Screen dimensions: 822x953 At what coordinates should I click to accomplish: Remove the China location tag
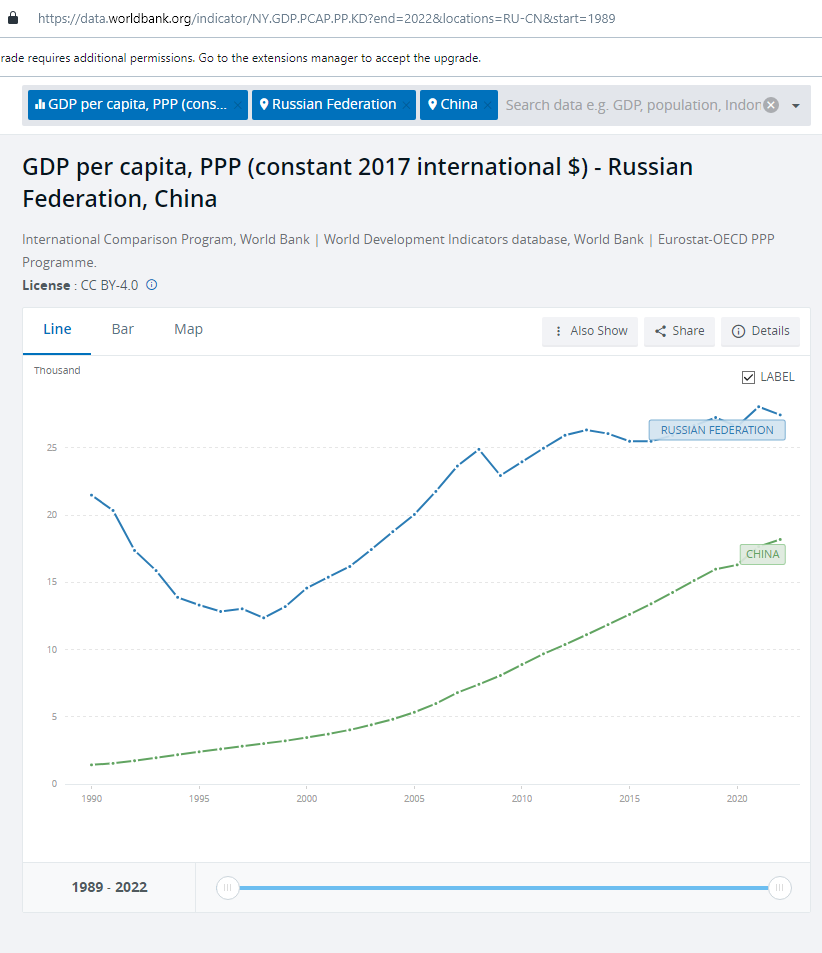pos(488,105)
